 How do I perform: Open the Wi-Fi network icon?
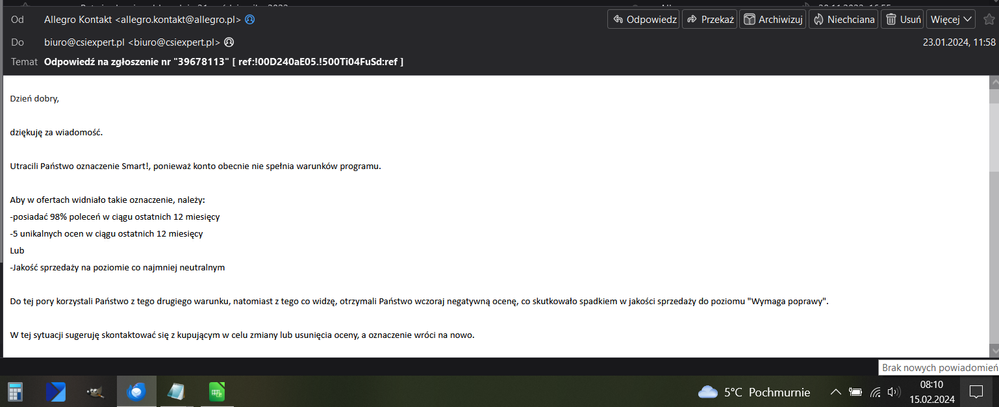click(875, 392)
